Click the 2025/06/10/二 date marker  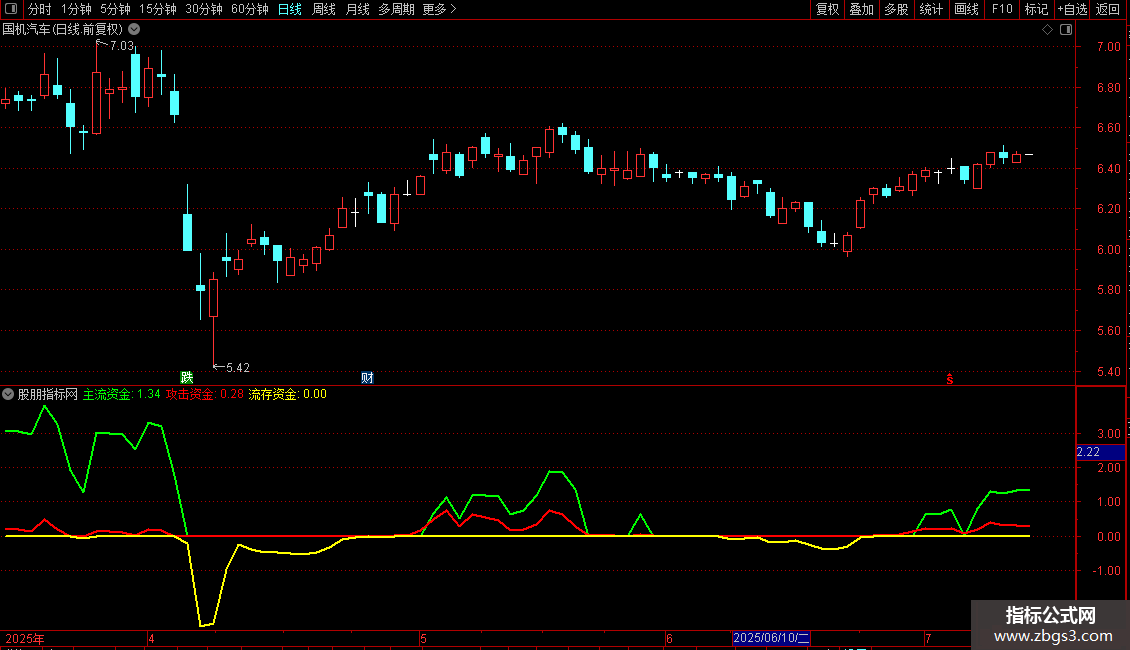coord(771,638)
